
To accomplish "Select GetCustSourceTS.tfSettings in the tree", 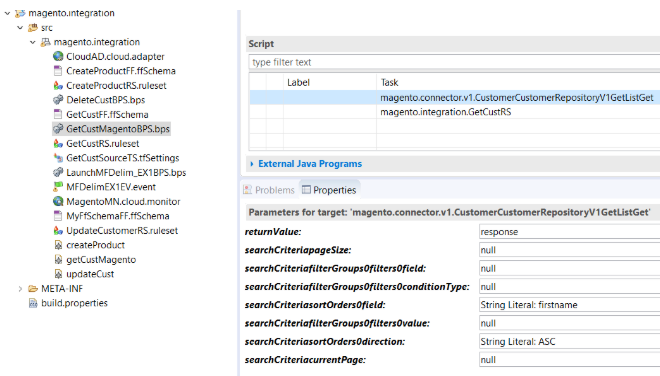I will click(x=122, y=158).
